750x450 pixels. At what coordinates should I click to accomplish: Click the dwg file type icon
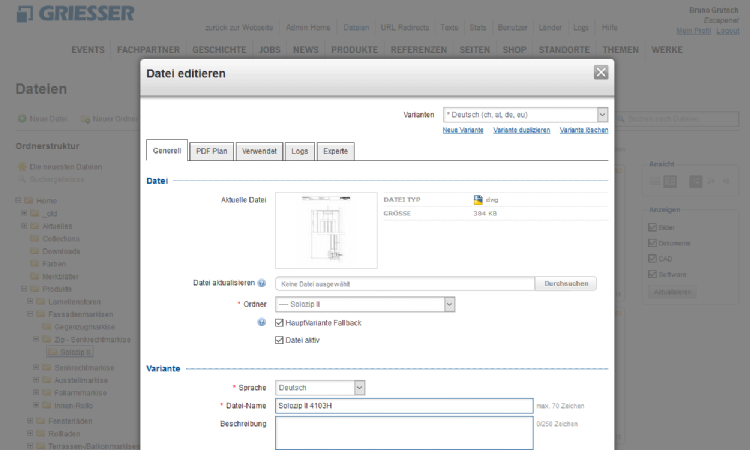point(478,199)
